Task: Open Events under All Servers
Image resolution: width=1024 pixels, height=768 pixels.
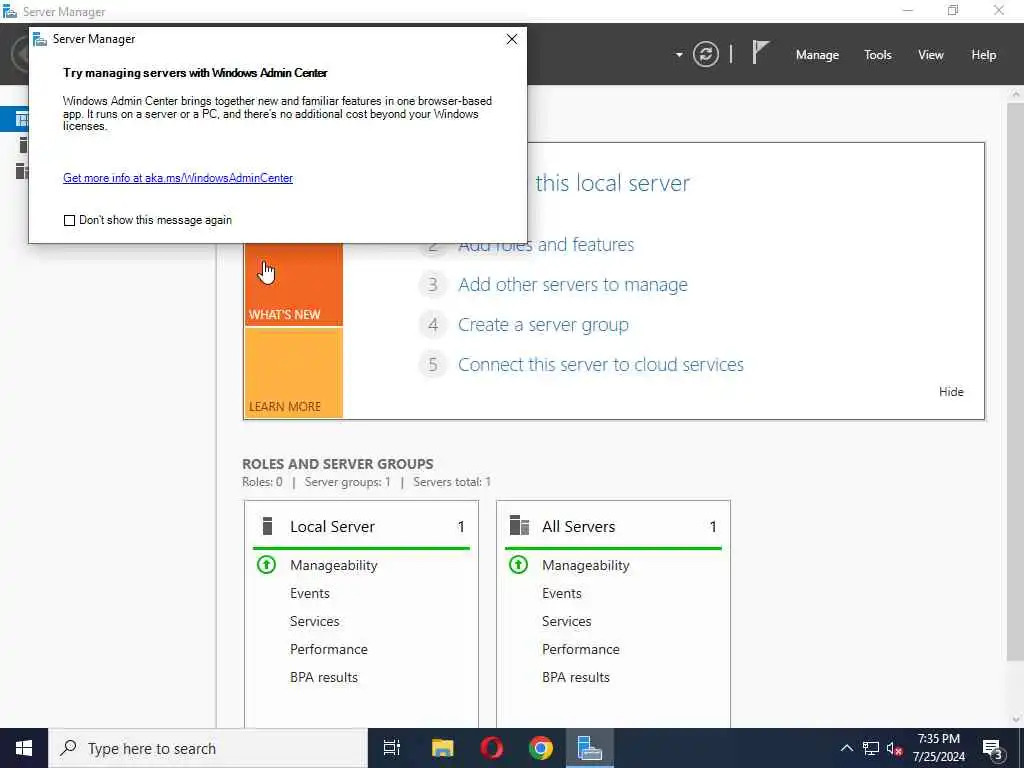Action: tap(562, 594)
